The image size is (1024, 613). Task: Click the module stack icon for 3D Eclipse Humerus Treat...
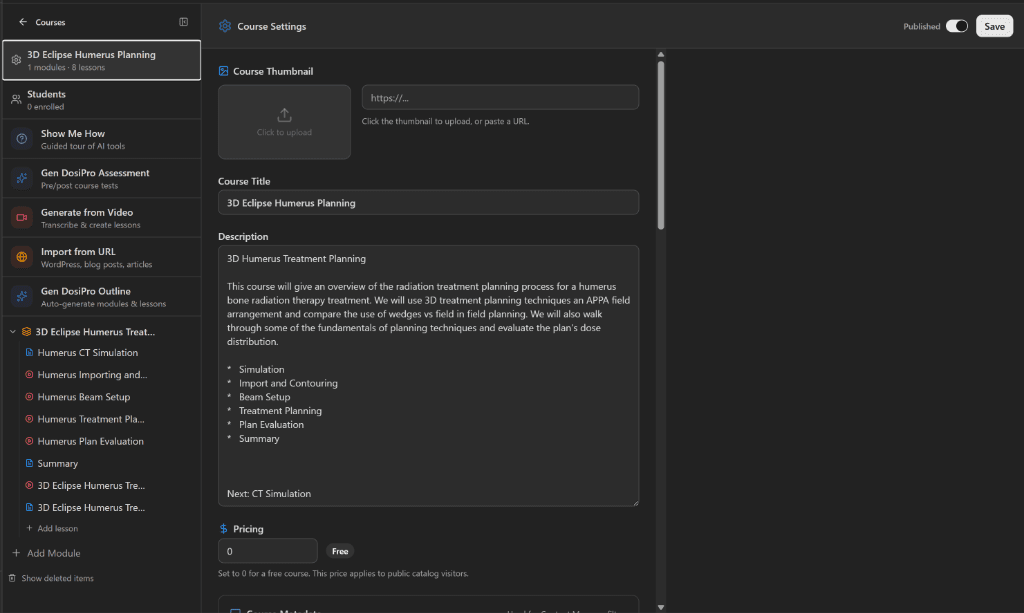click(x=27, y=332)
